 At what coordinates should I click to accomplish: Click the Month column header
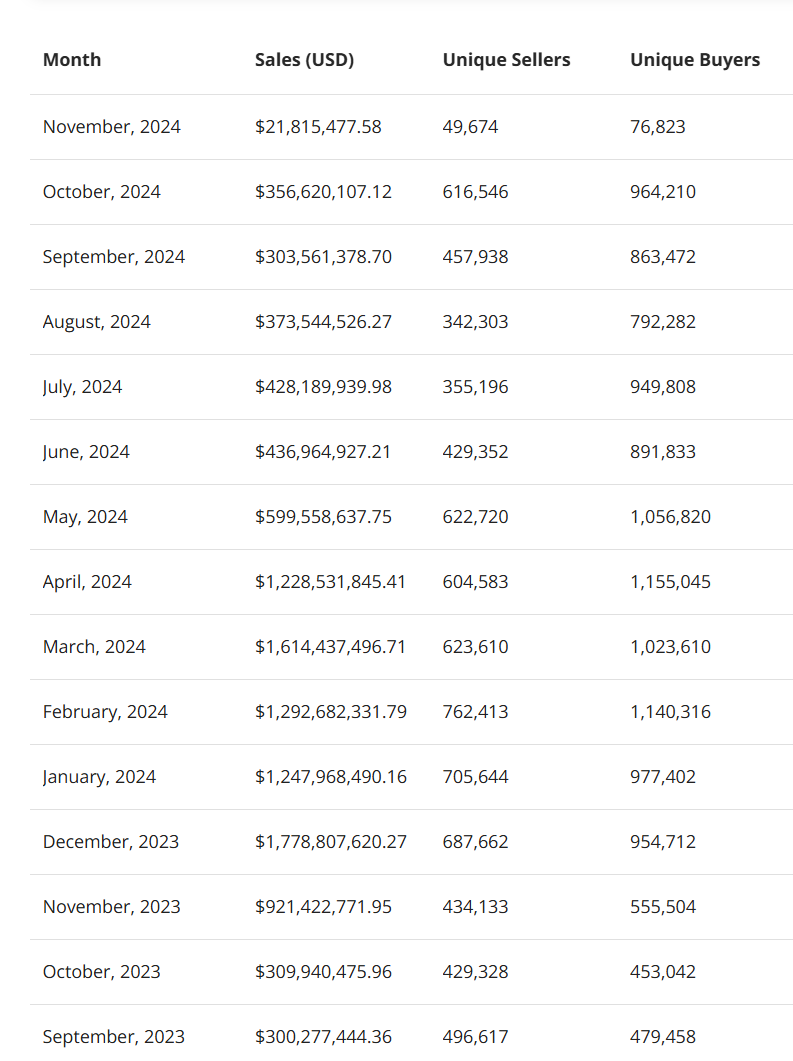coord(72,60)
